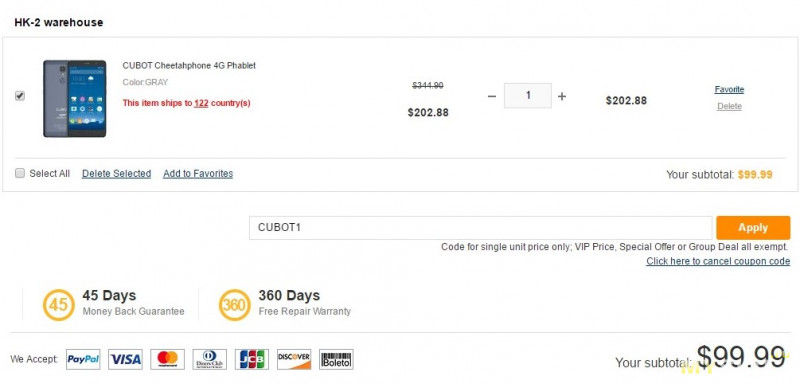
Task: Apply the coupon code
Action: coord(753,227)
